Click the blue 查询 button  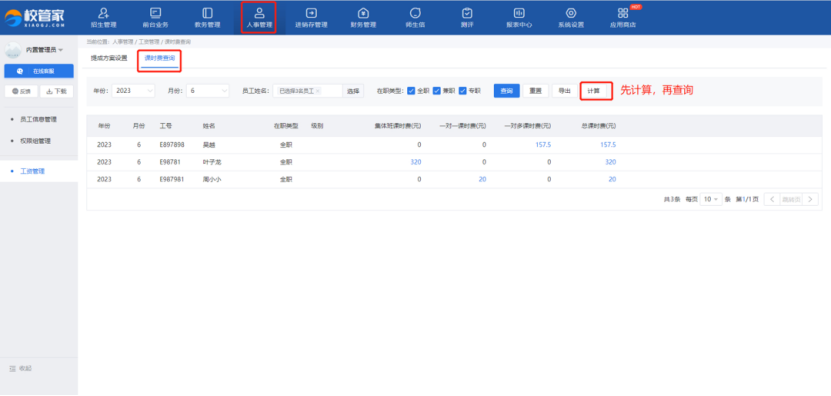[507, 91]
